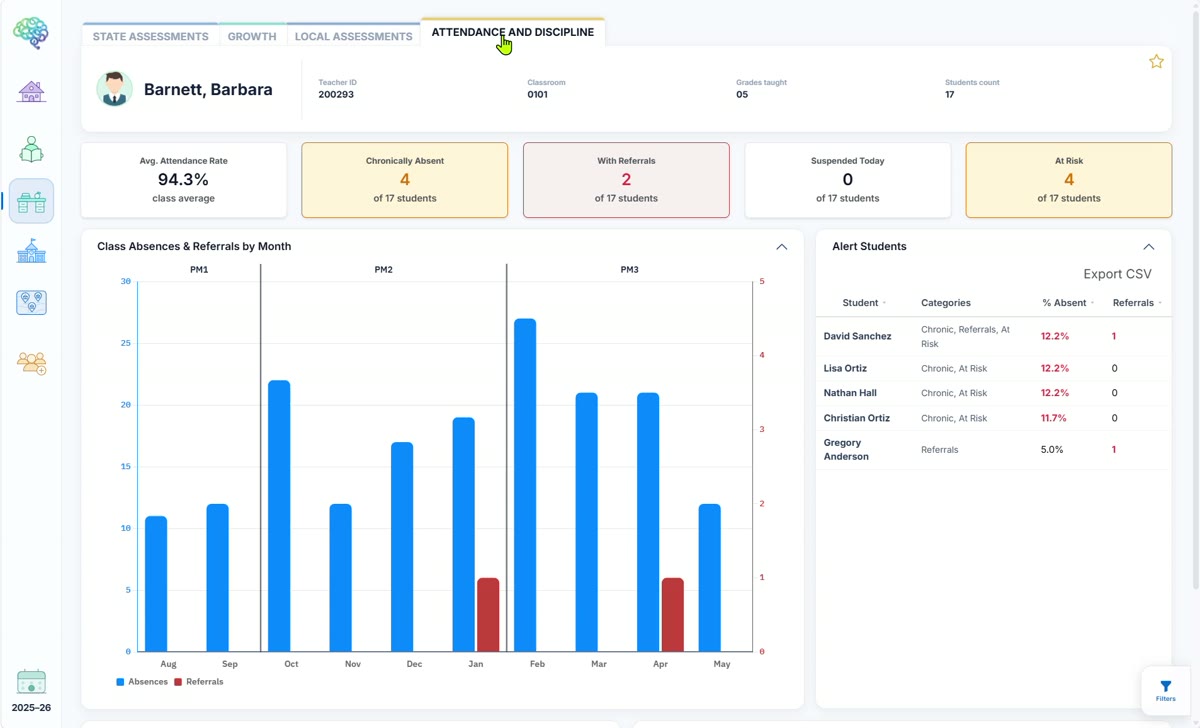
Task: Open the user groups sidebar icon
Action: [x=31, y=362]
